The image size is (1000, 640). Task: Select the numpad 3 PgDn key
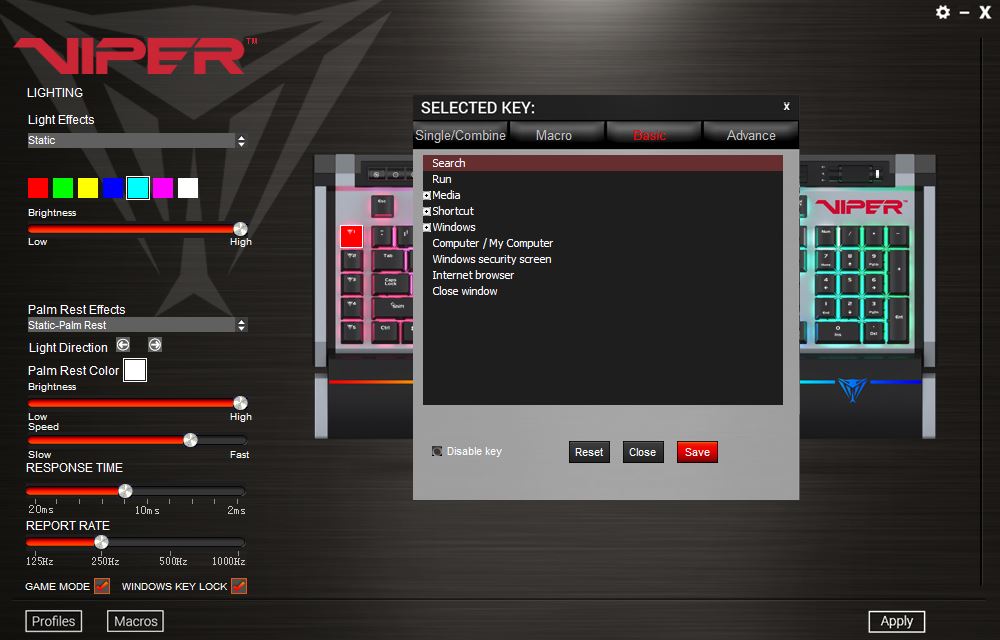click(874, 308)
